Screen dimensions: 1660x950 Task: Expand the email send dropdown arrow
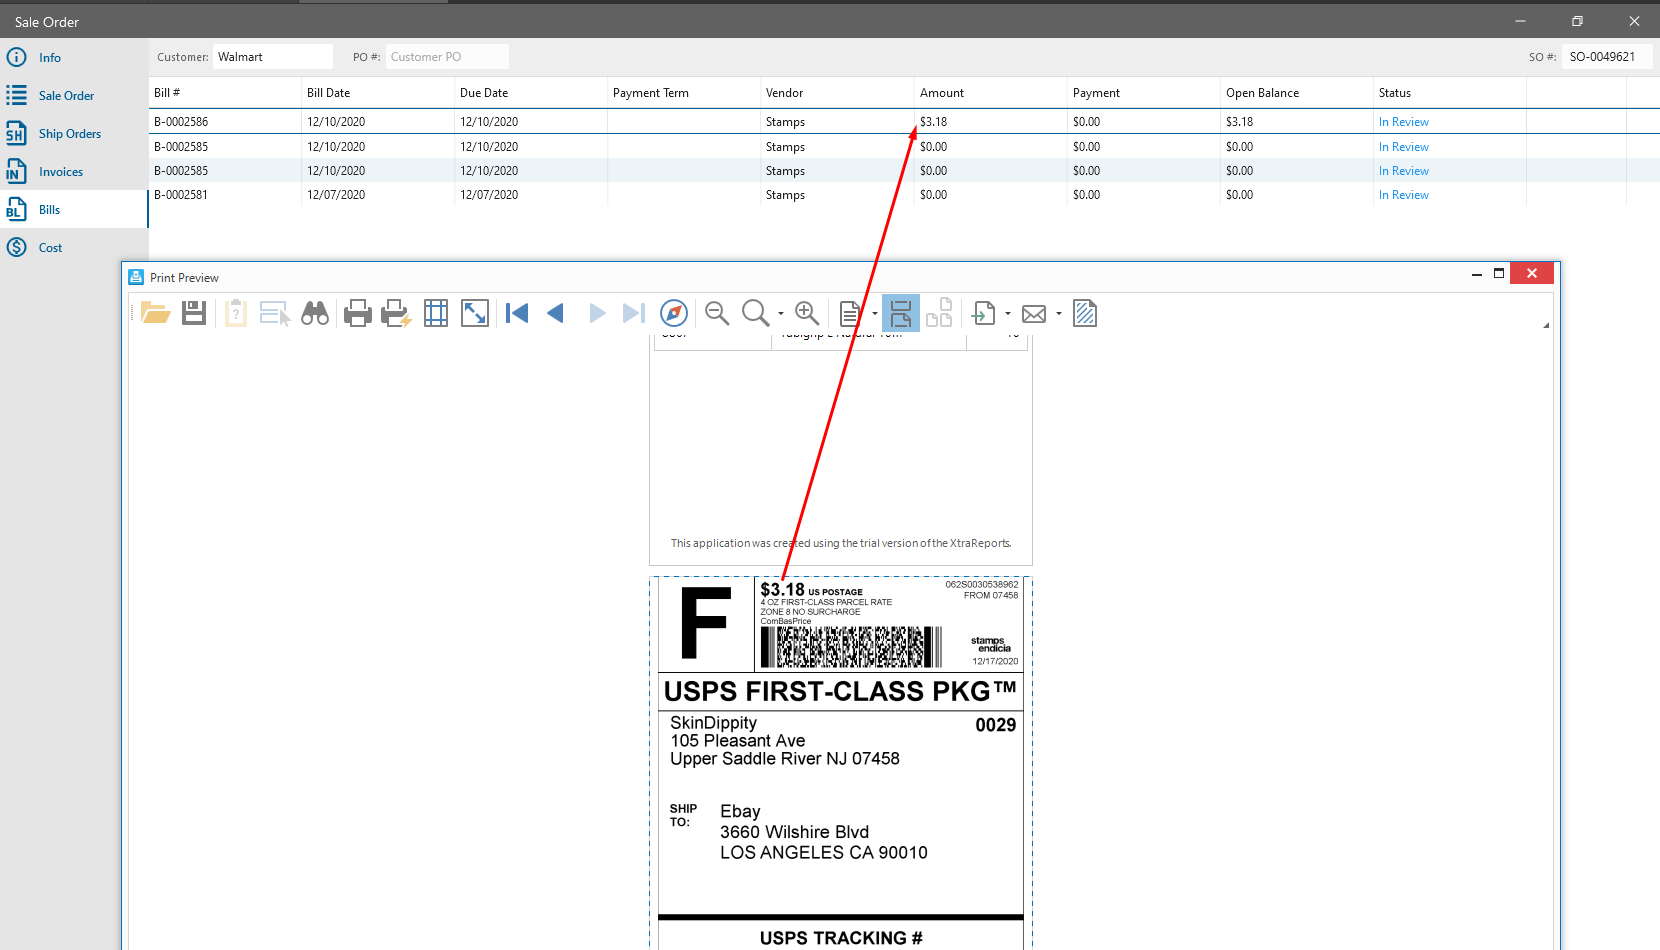pyautogui.click(x=1059, y=313)
